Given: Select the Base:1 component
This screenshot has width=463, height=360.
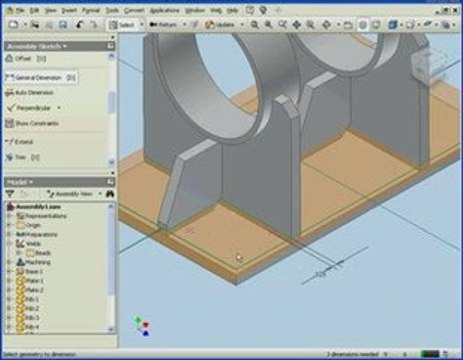Looking at the screenshot, I should pos(30,272).
